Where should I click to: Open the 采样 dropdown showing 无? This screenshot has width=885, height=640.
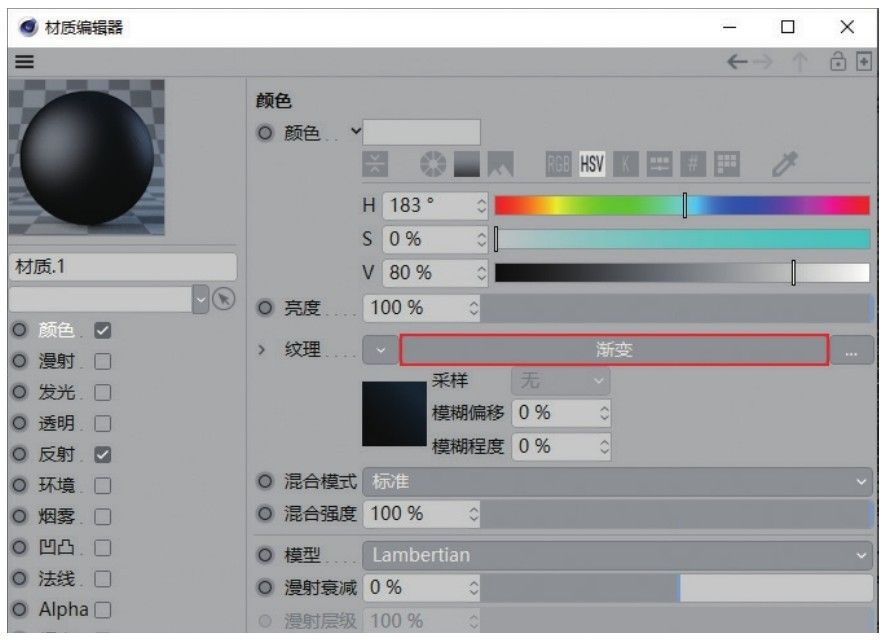click(x=560, y=380)
